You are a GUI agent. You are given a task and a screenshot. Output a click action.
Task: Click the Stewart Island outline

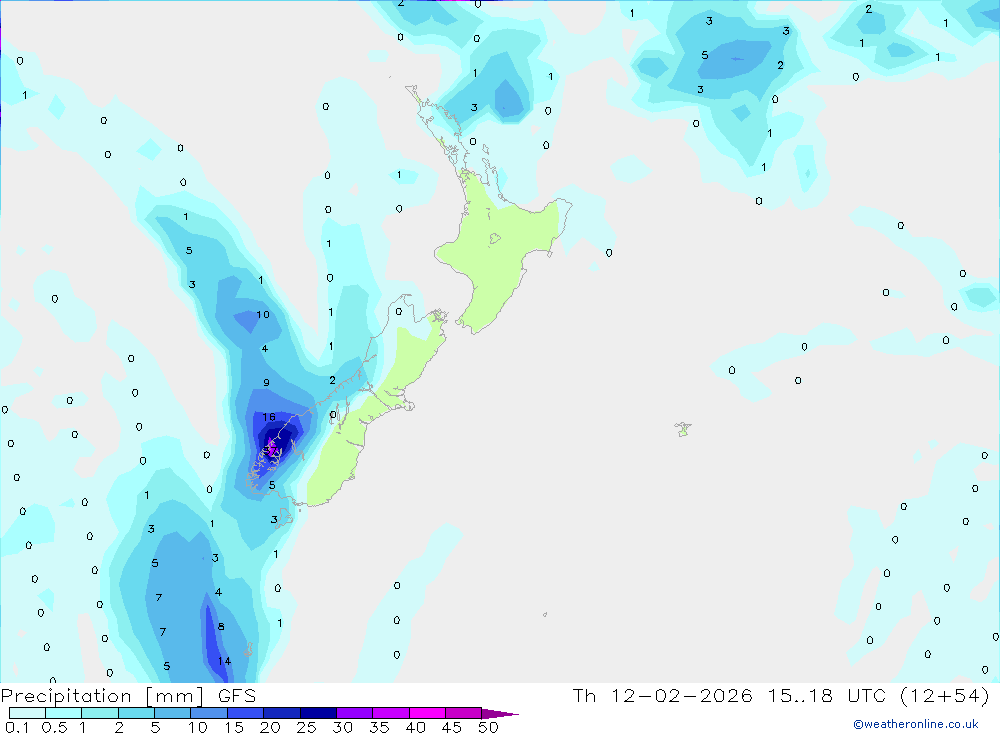pyautogui.click(x=284, y=517)
